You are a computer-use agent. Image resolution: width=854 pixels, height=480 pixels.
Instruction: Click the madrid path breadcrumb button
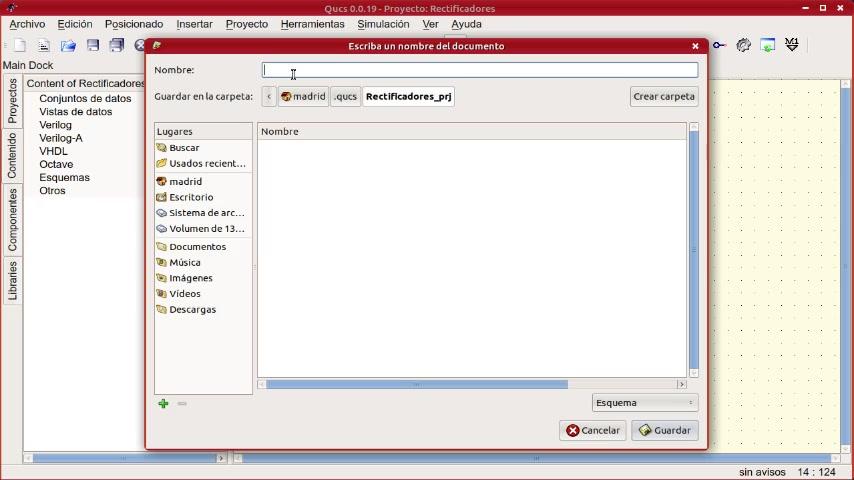click(303, 96)
